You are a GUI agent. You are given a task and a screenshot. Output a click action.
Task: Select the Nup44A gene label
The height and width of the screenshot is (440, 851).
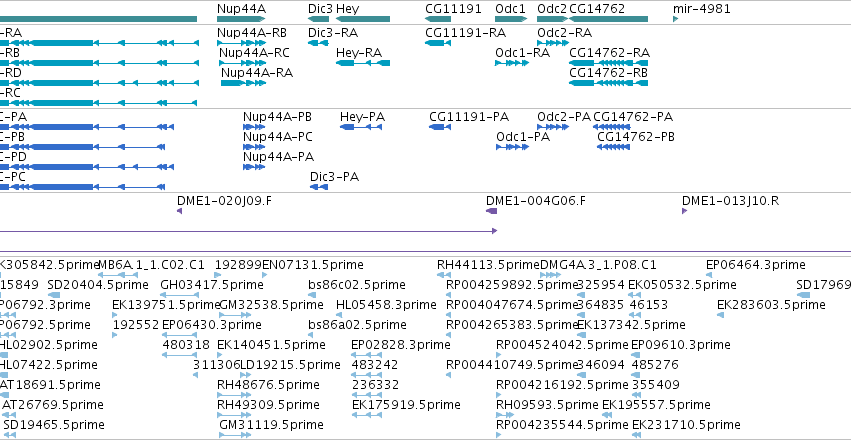tap(241, 9)
